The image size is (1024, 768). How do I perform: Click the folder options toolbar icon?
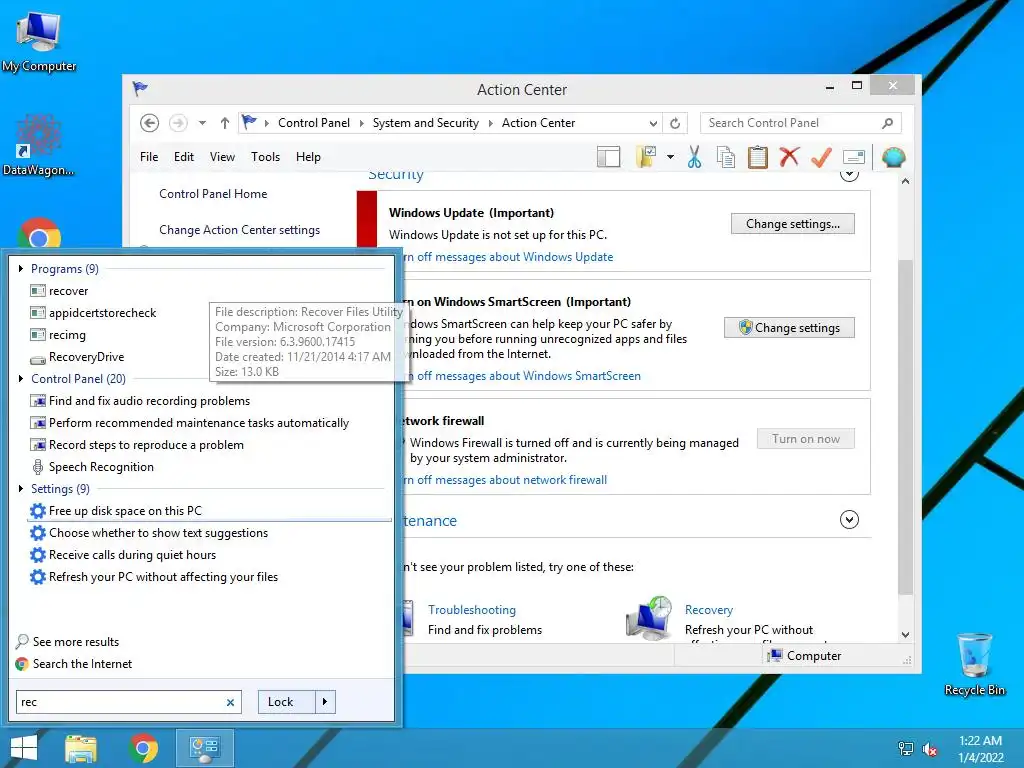(646, 157)
